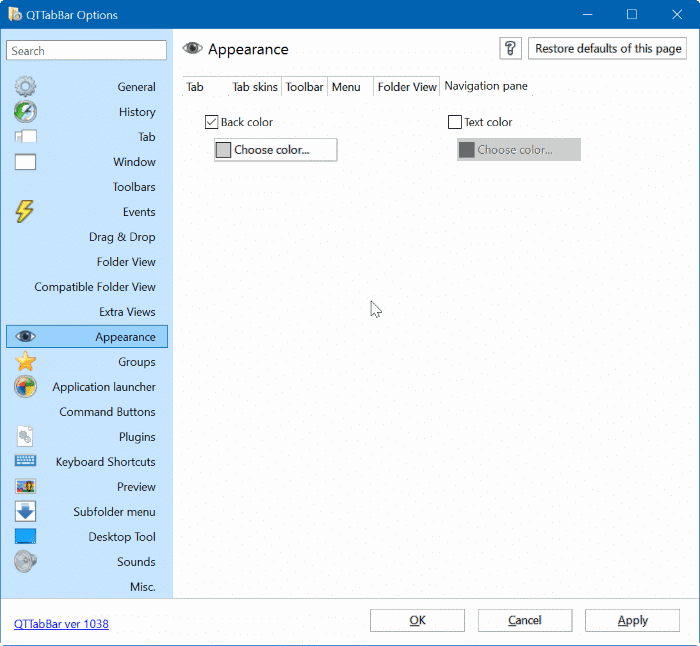This screenshot has width=700, height=646.
Task: Select the Folder View tab at top
Action: coord(407,87)
